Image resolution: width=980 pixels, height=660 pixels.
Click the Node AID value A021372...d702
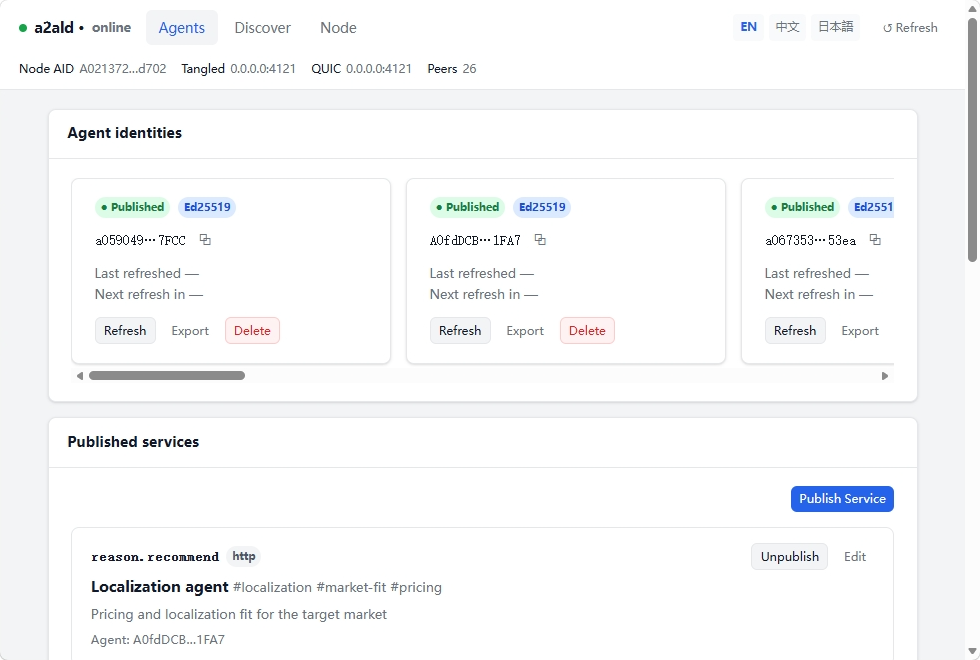point(122,69)
